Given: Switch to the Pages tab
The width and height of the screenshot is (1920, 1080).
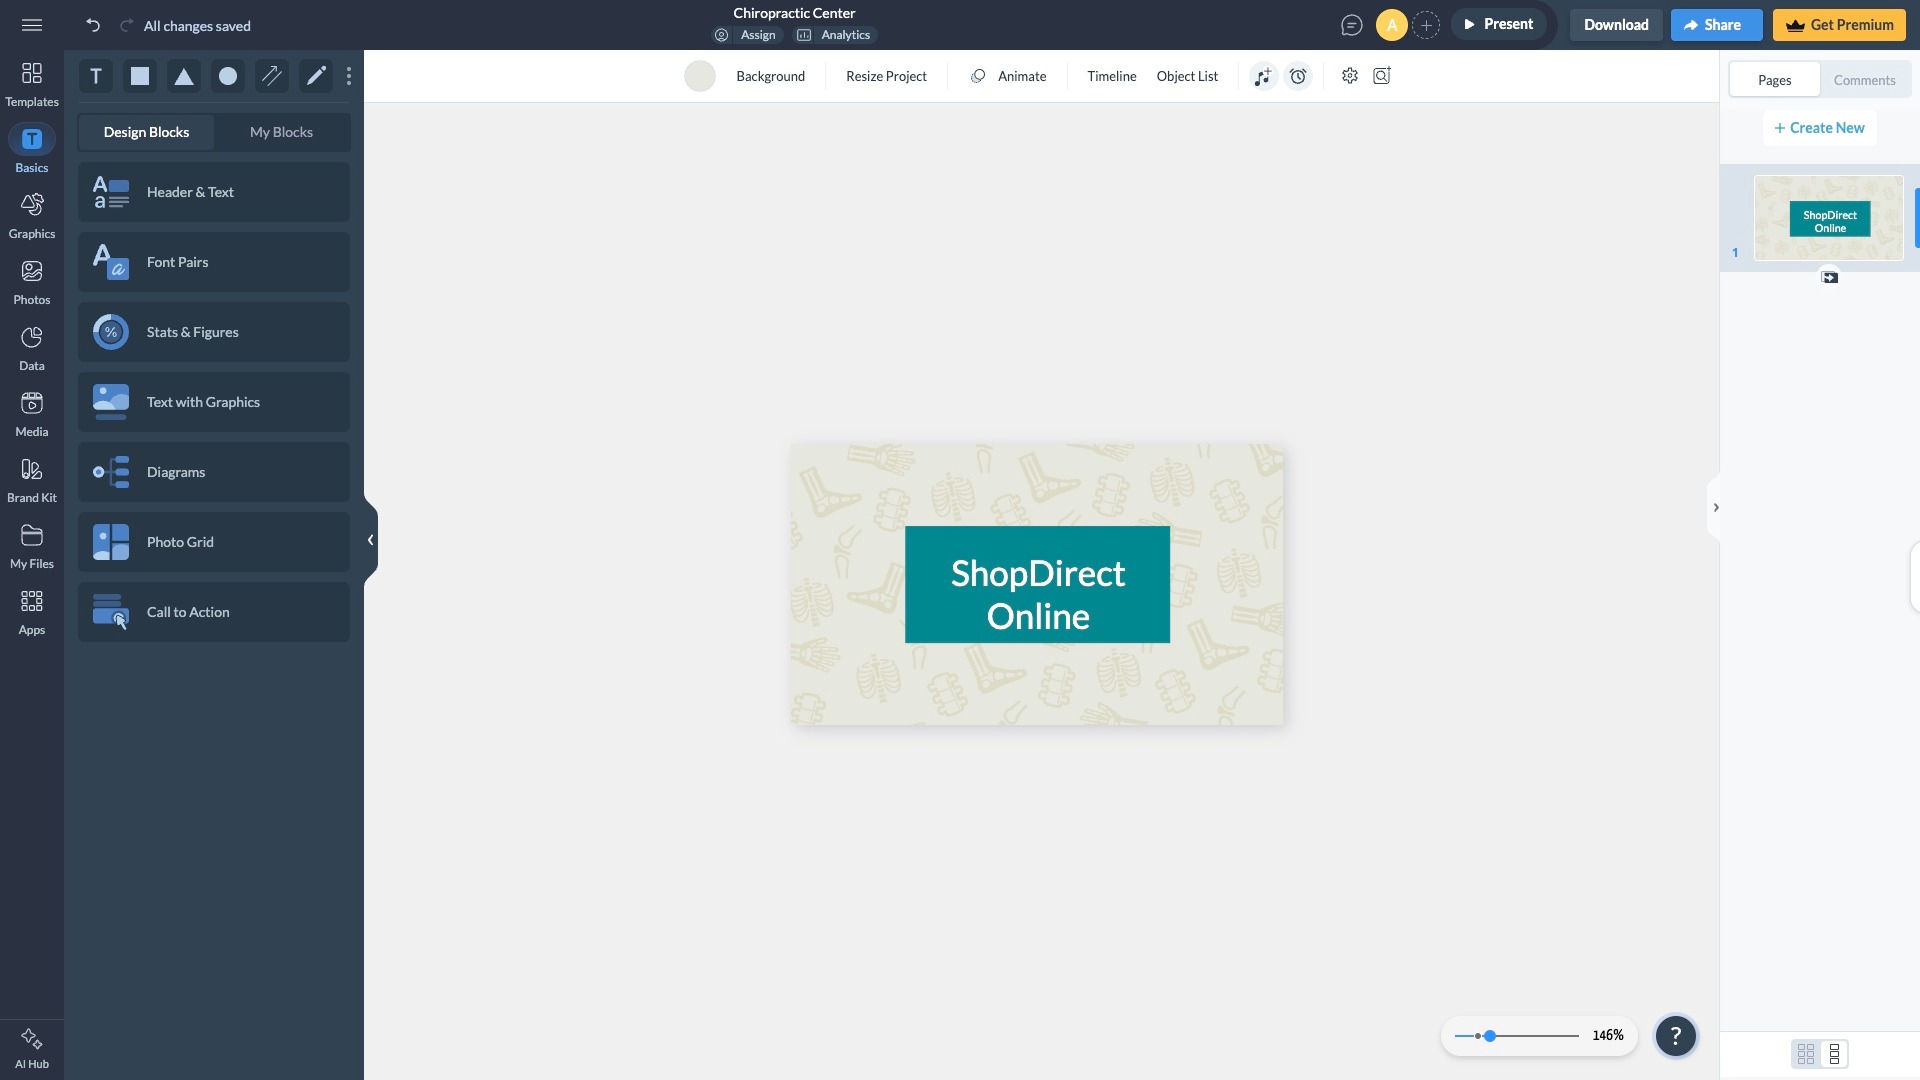Looking at the screenshot, I should [1774, 80].
